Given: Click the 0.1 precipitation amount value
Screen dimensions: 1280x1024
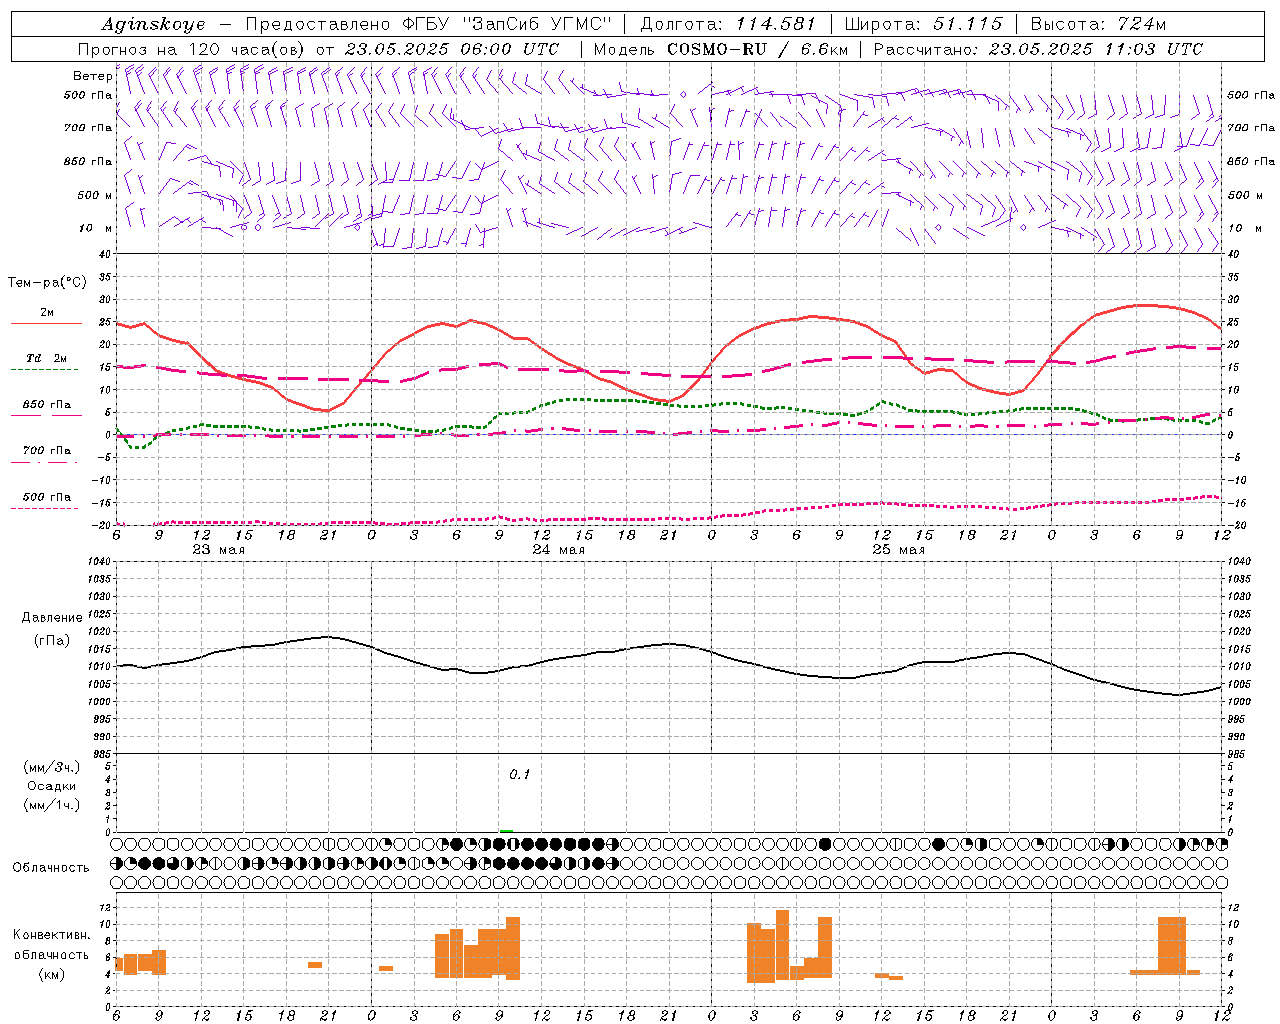Looking at the screenshot, I should click(x=520, y=774).
